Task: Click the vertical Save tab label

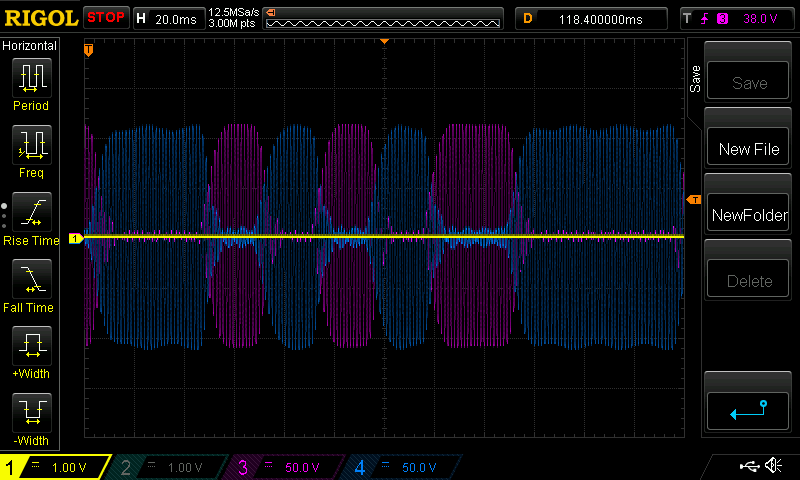Action: coord(695,79)
